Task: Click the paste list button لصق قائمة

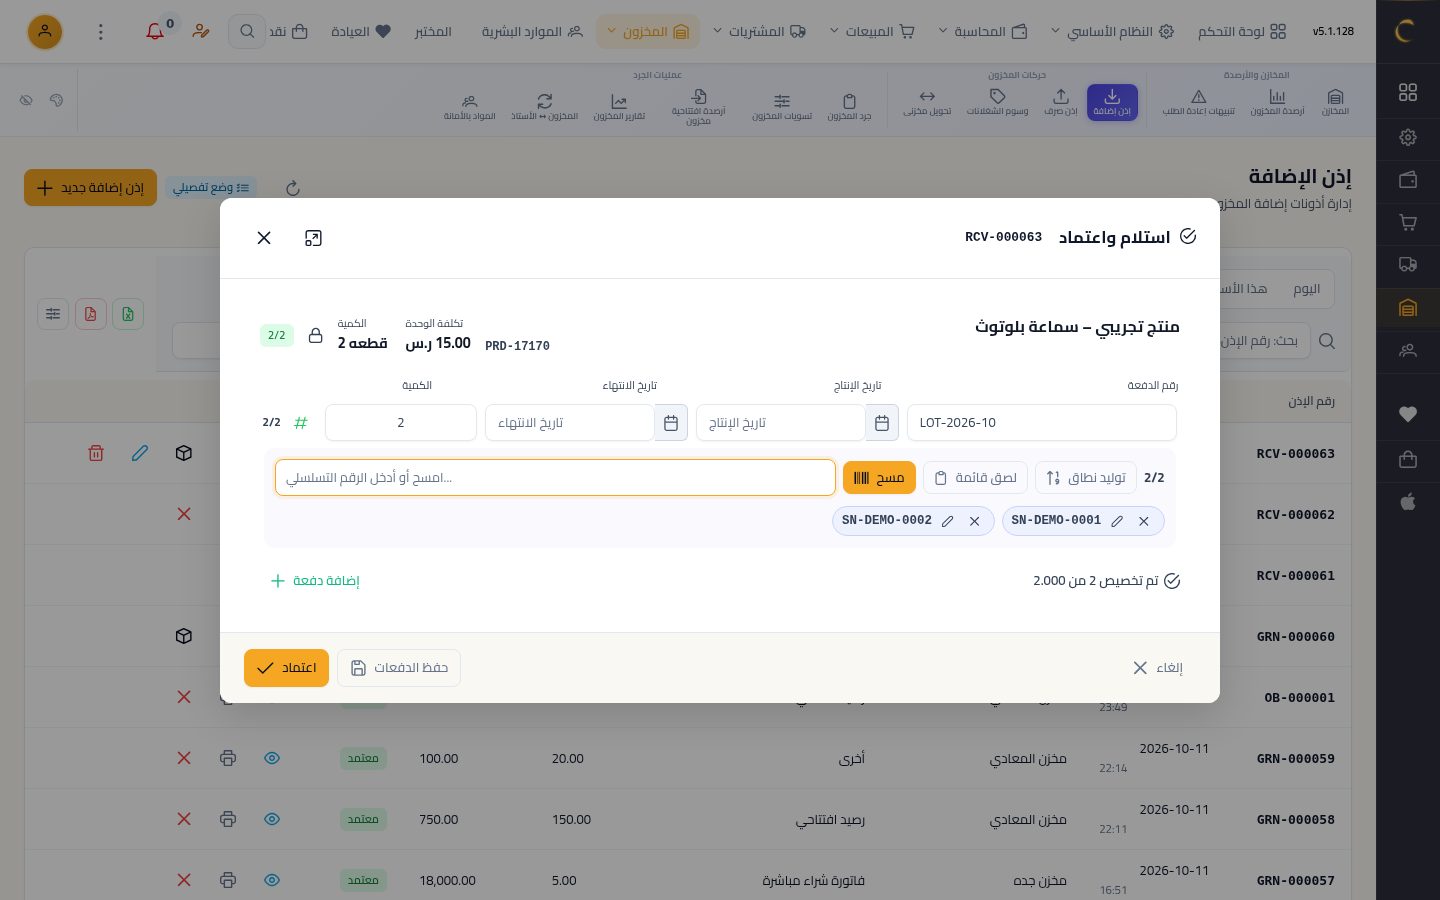Action: point(975,478)
